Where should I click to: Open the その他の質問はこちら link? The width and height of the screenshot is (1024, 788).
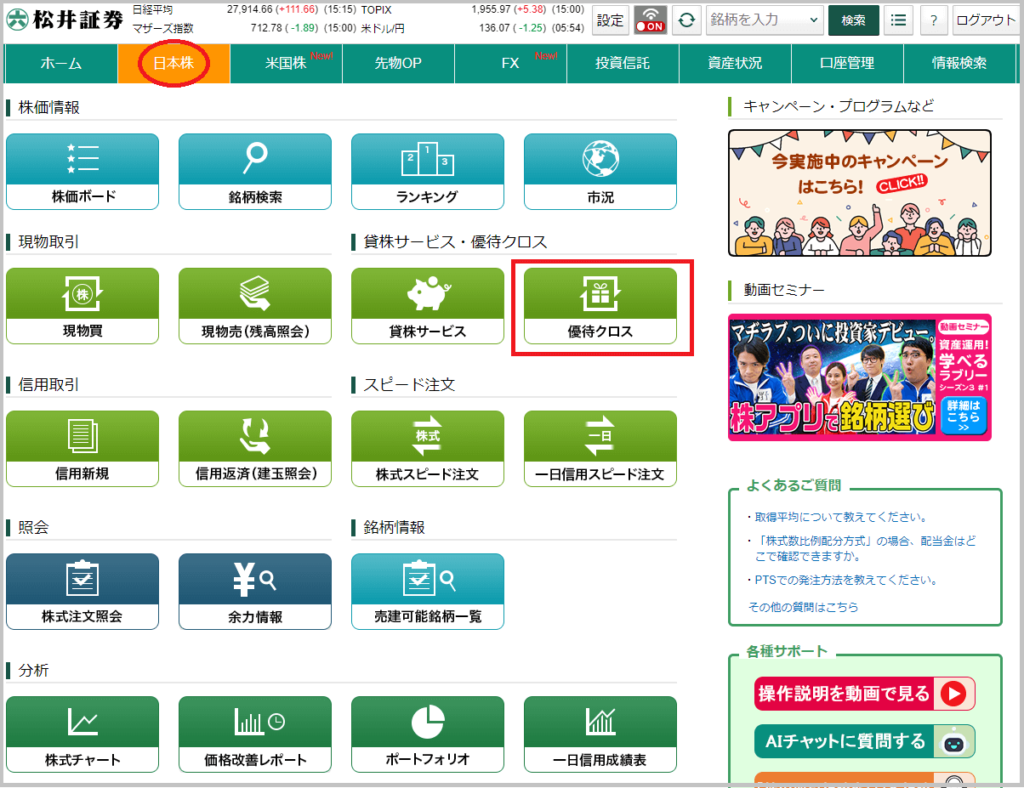point(803,607)
